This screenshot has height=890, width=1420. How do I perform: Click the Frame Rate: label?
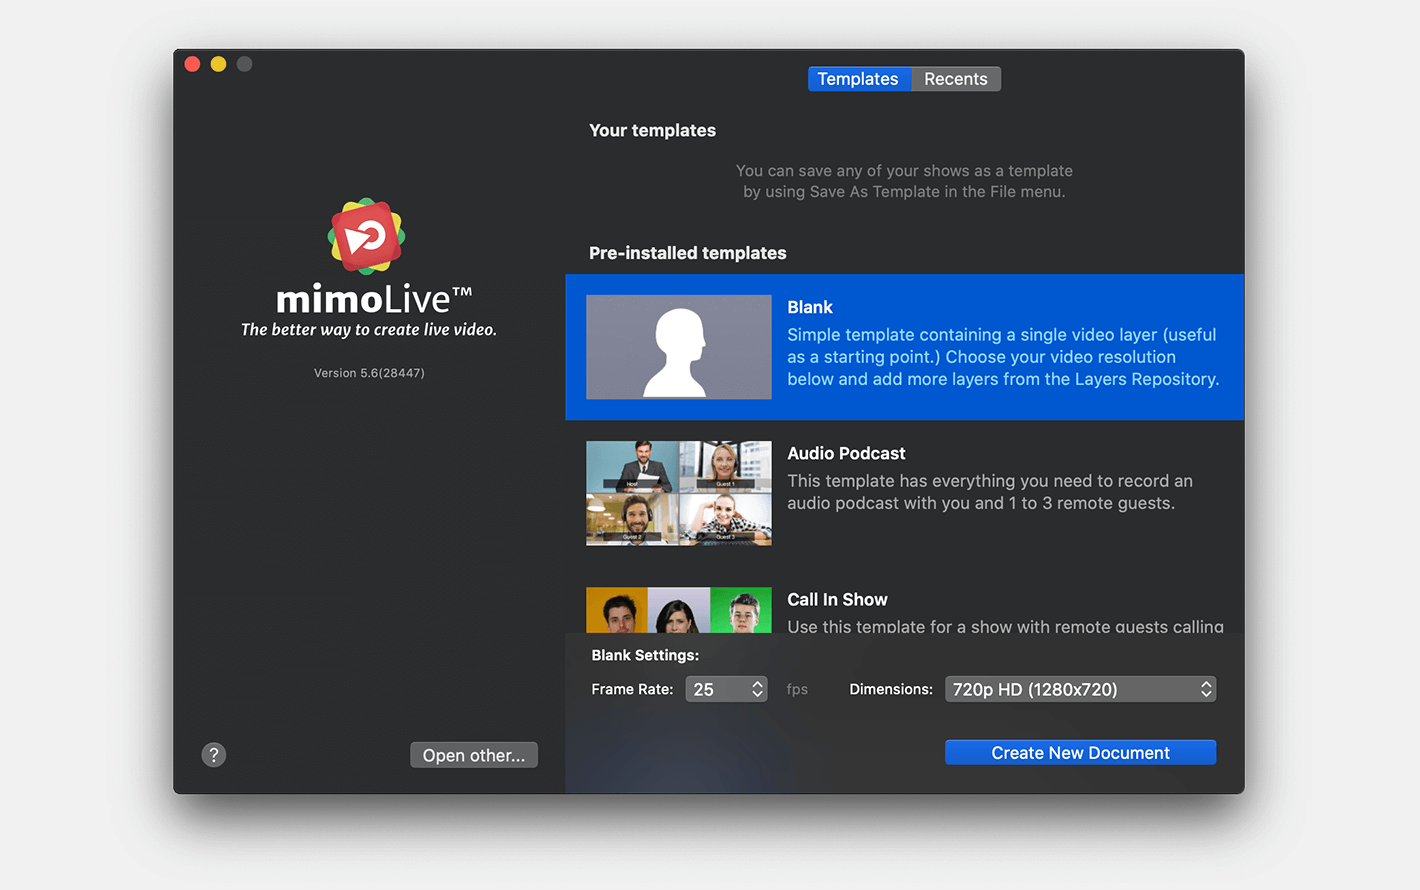tap(632, 689)
